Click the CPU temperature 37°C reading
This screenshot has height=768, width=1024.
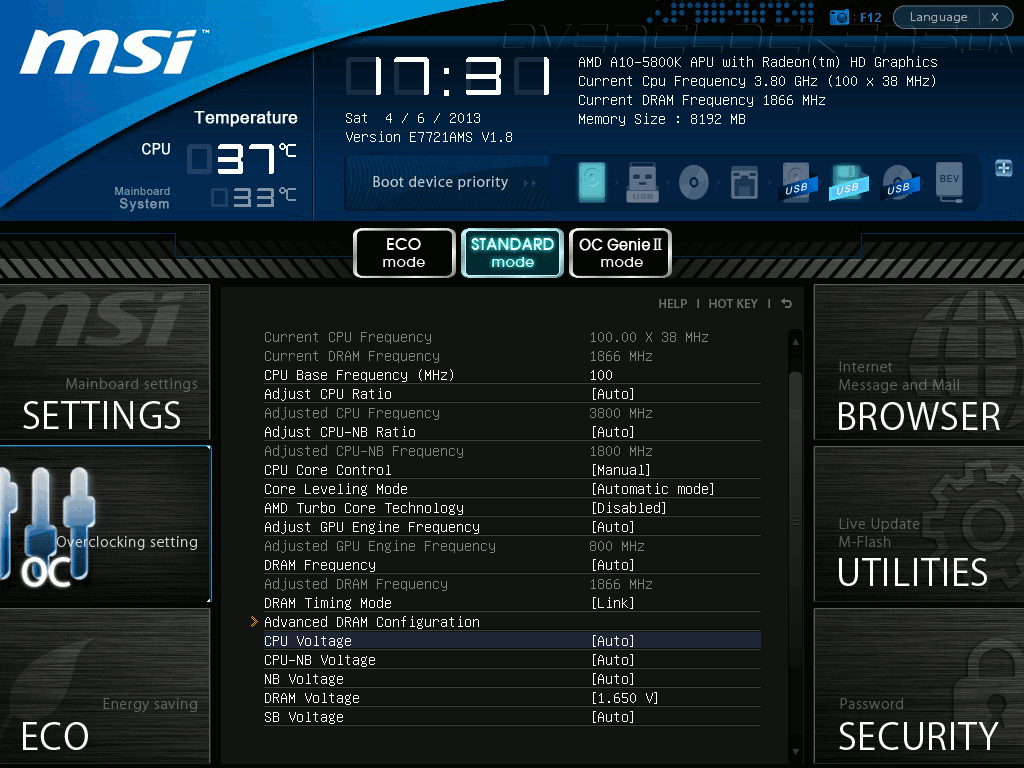pos(242,159)
